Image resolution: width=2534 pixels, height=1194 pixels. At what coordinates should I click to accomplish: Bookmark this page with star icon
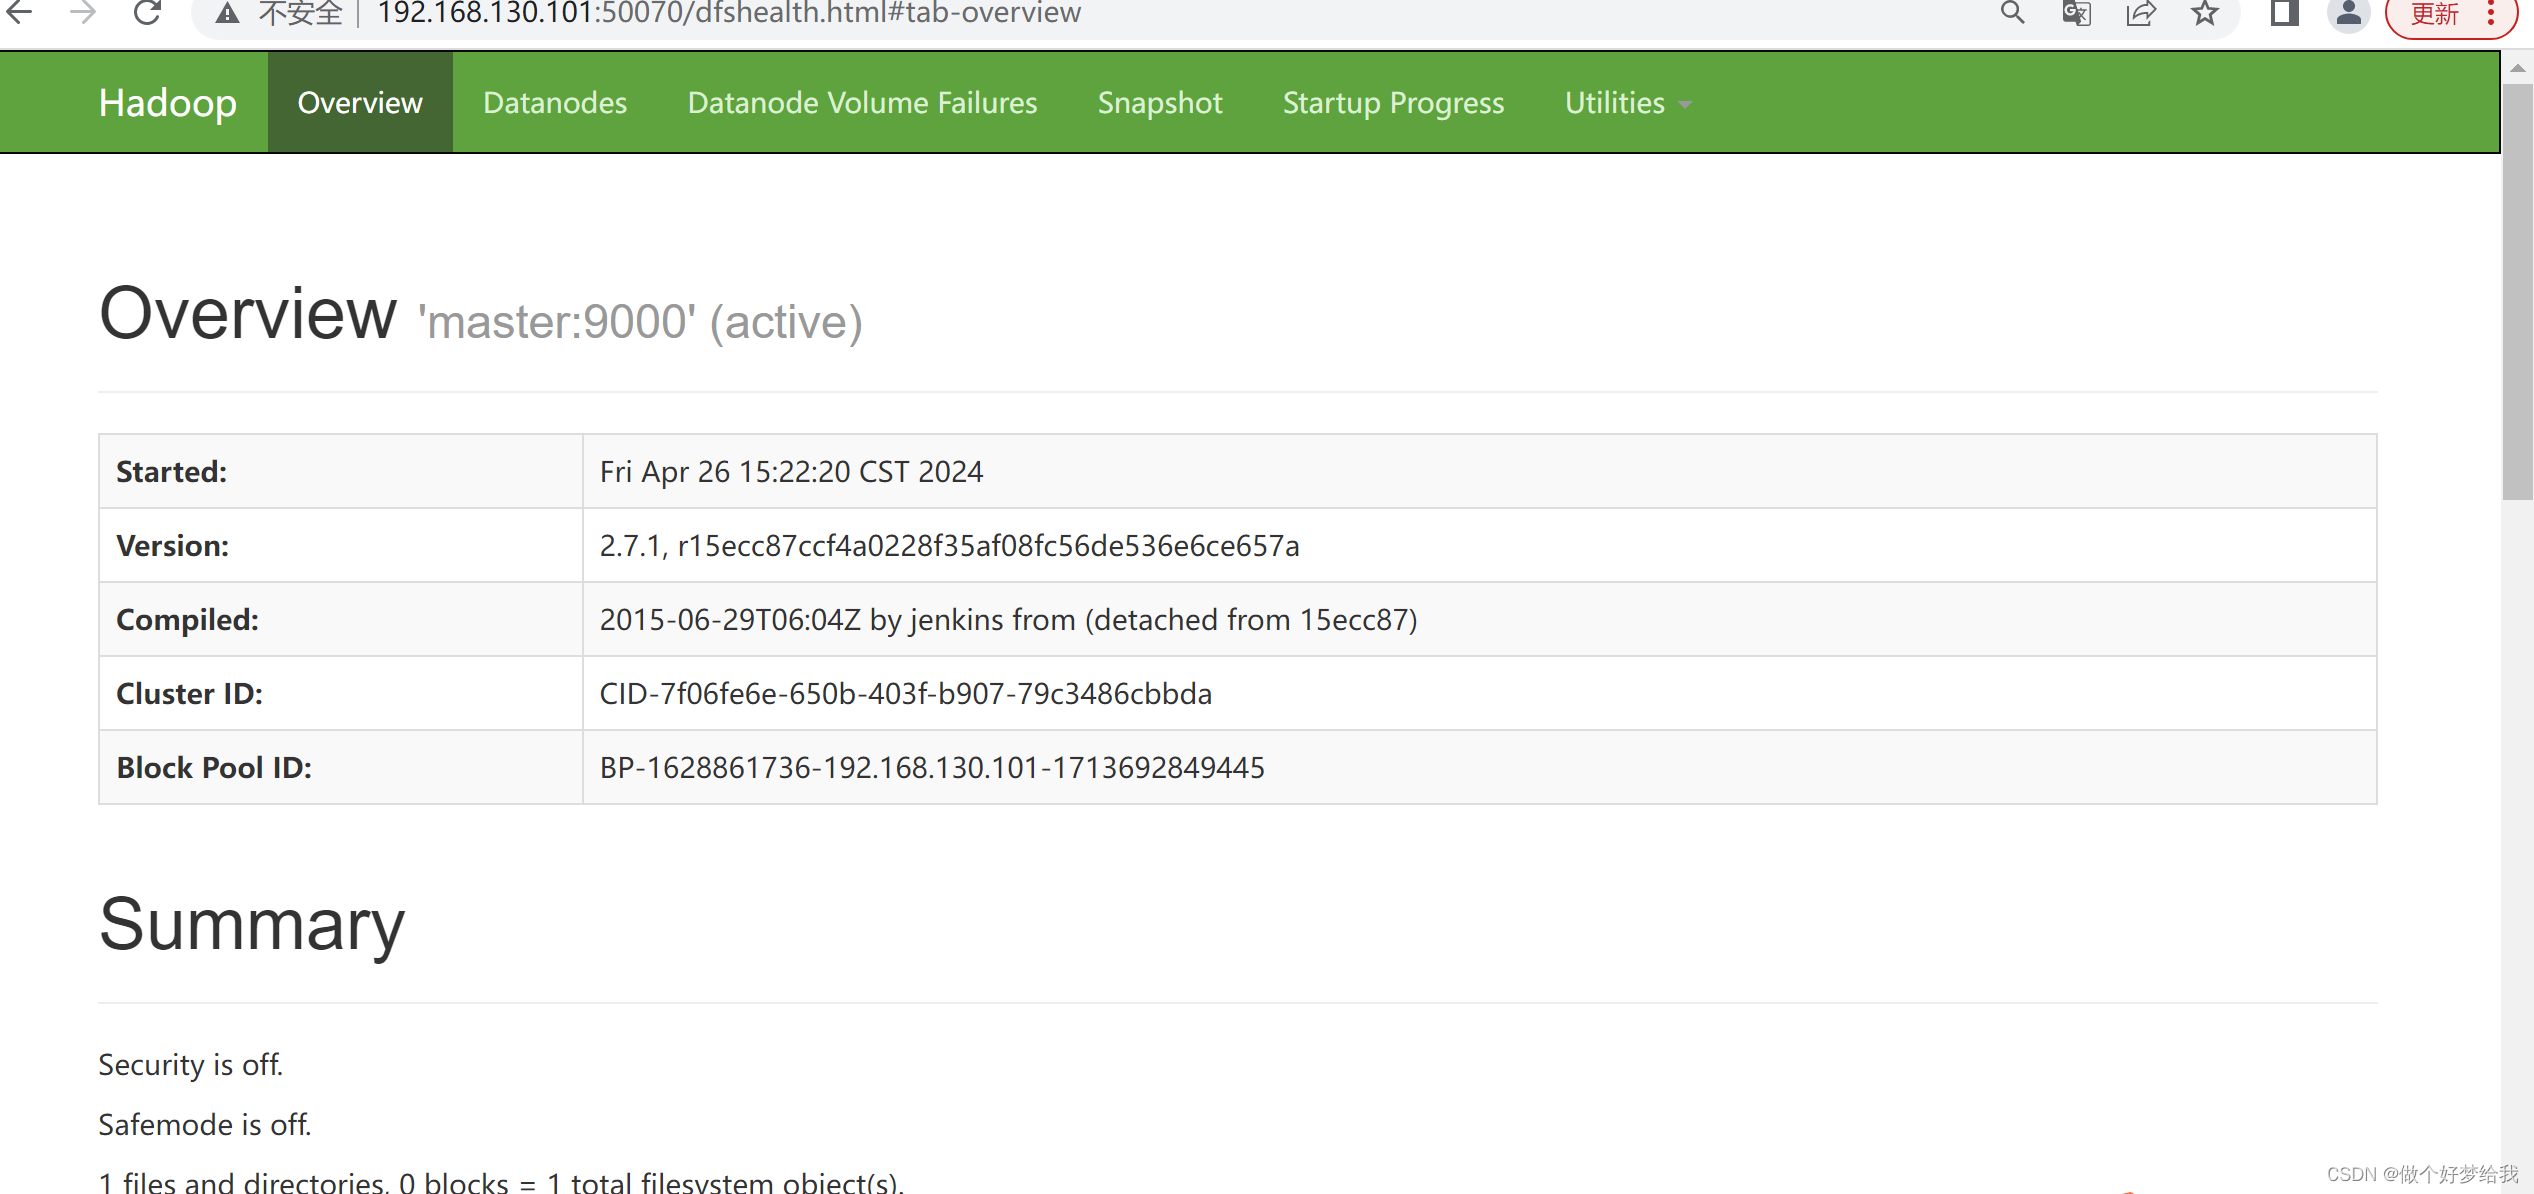point(2204,13)
